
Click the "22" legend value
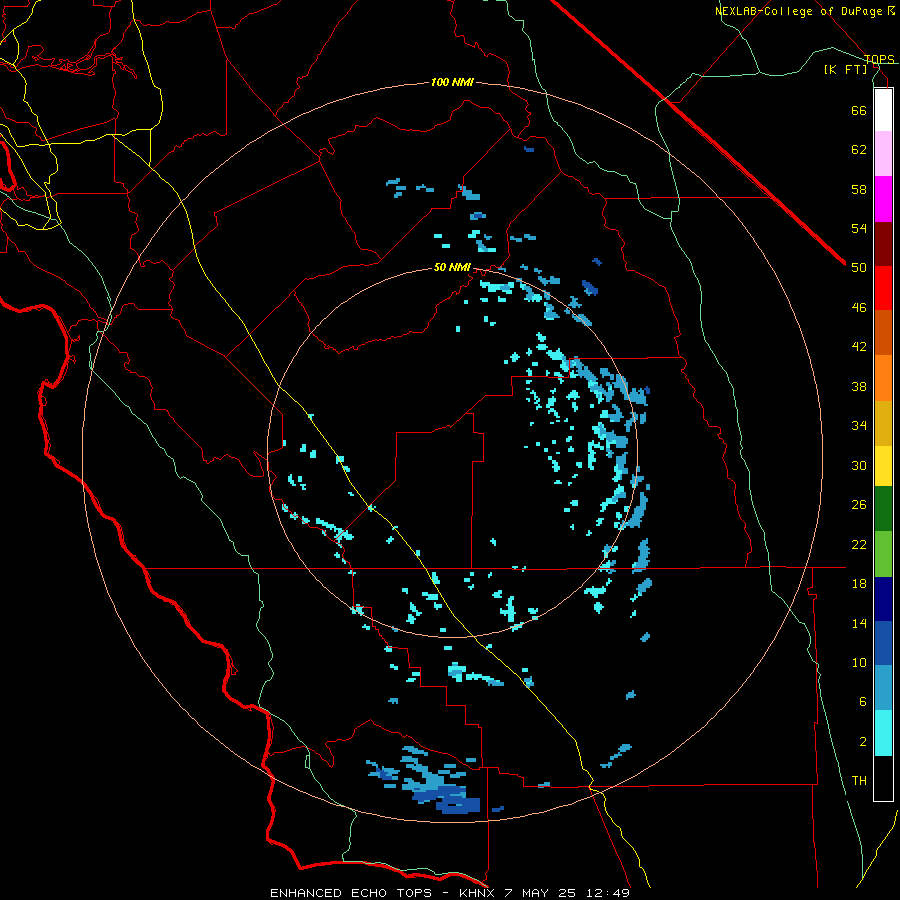click(x=859, y=544)
